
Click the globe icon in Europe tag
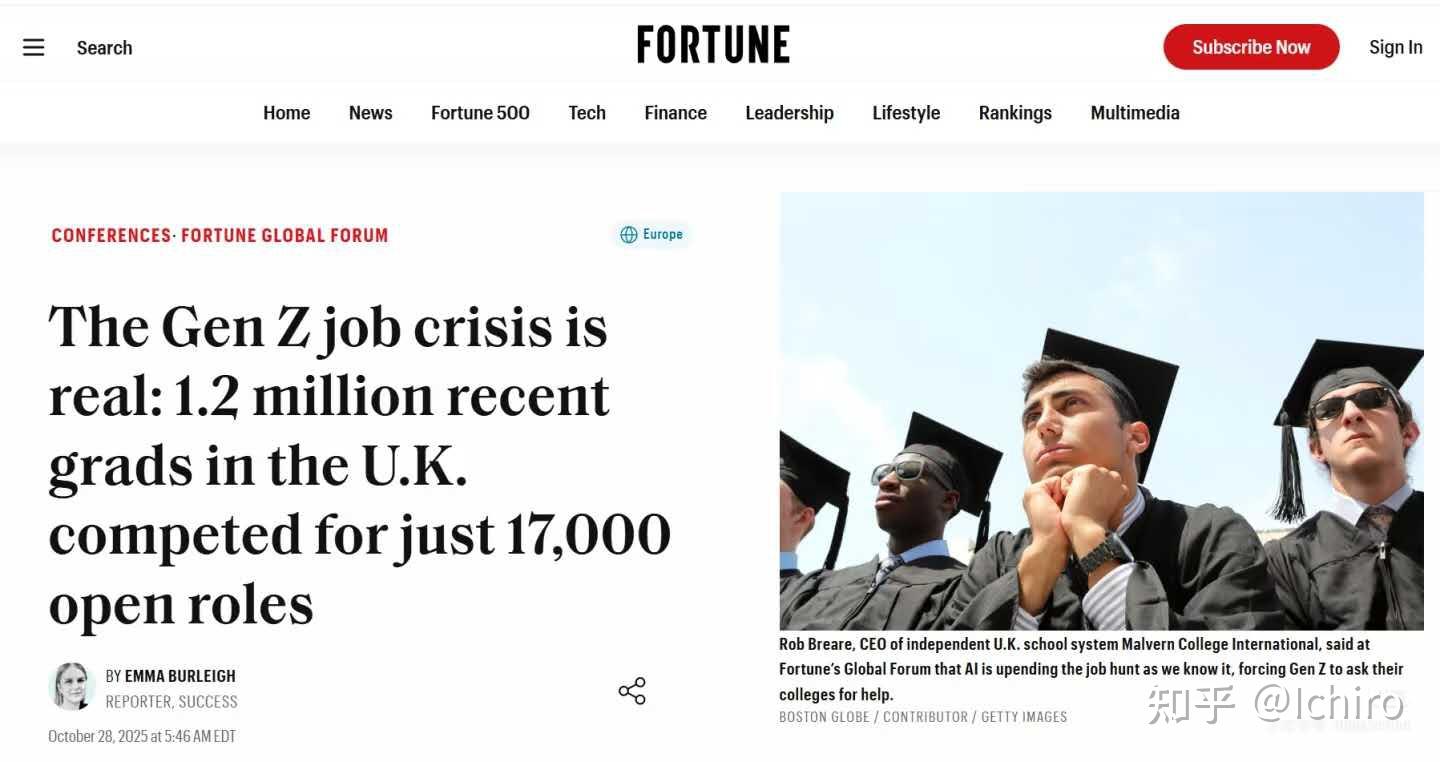pos(629,235)
